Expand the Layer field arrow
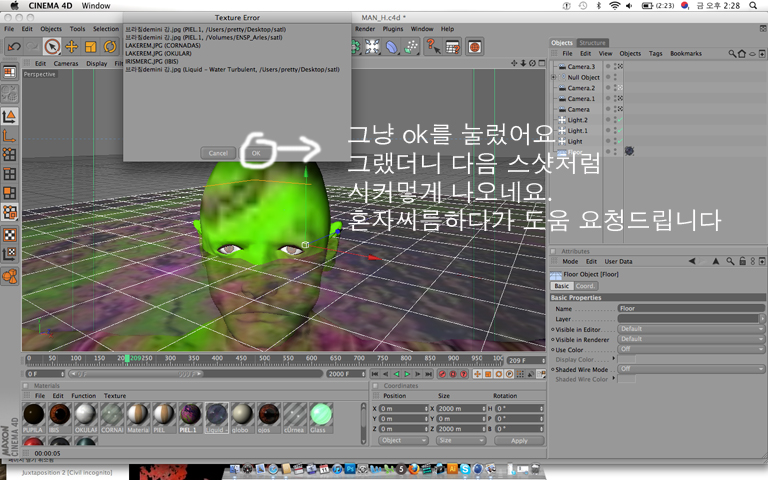This screenshot has height=480, width=768. [x=762, y=318]
